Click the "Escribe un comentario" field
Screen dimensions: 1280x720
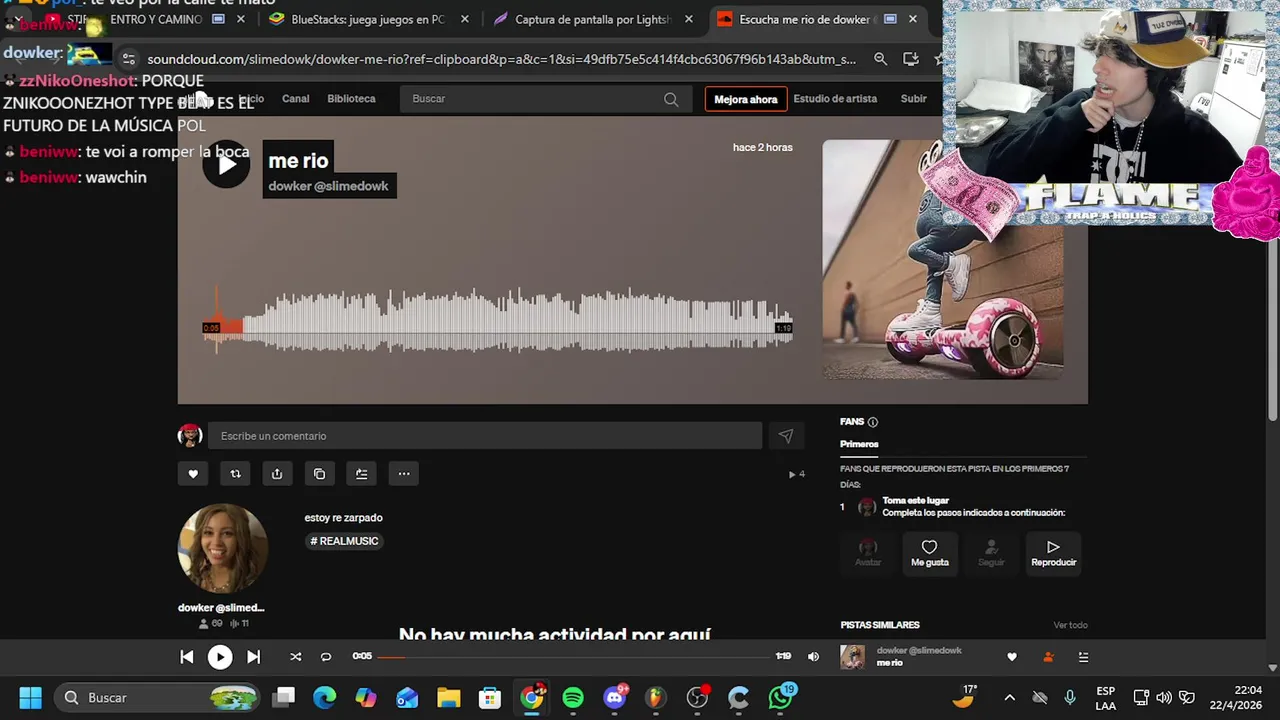485,436
